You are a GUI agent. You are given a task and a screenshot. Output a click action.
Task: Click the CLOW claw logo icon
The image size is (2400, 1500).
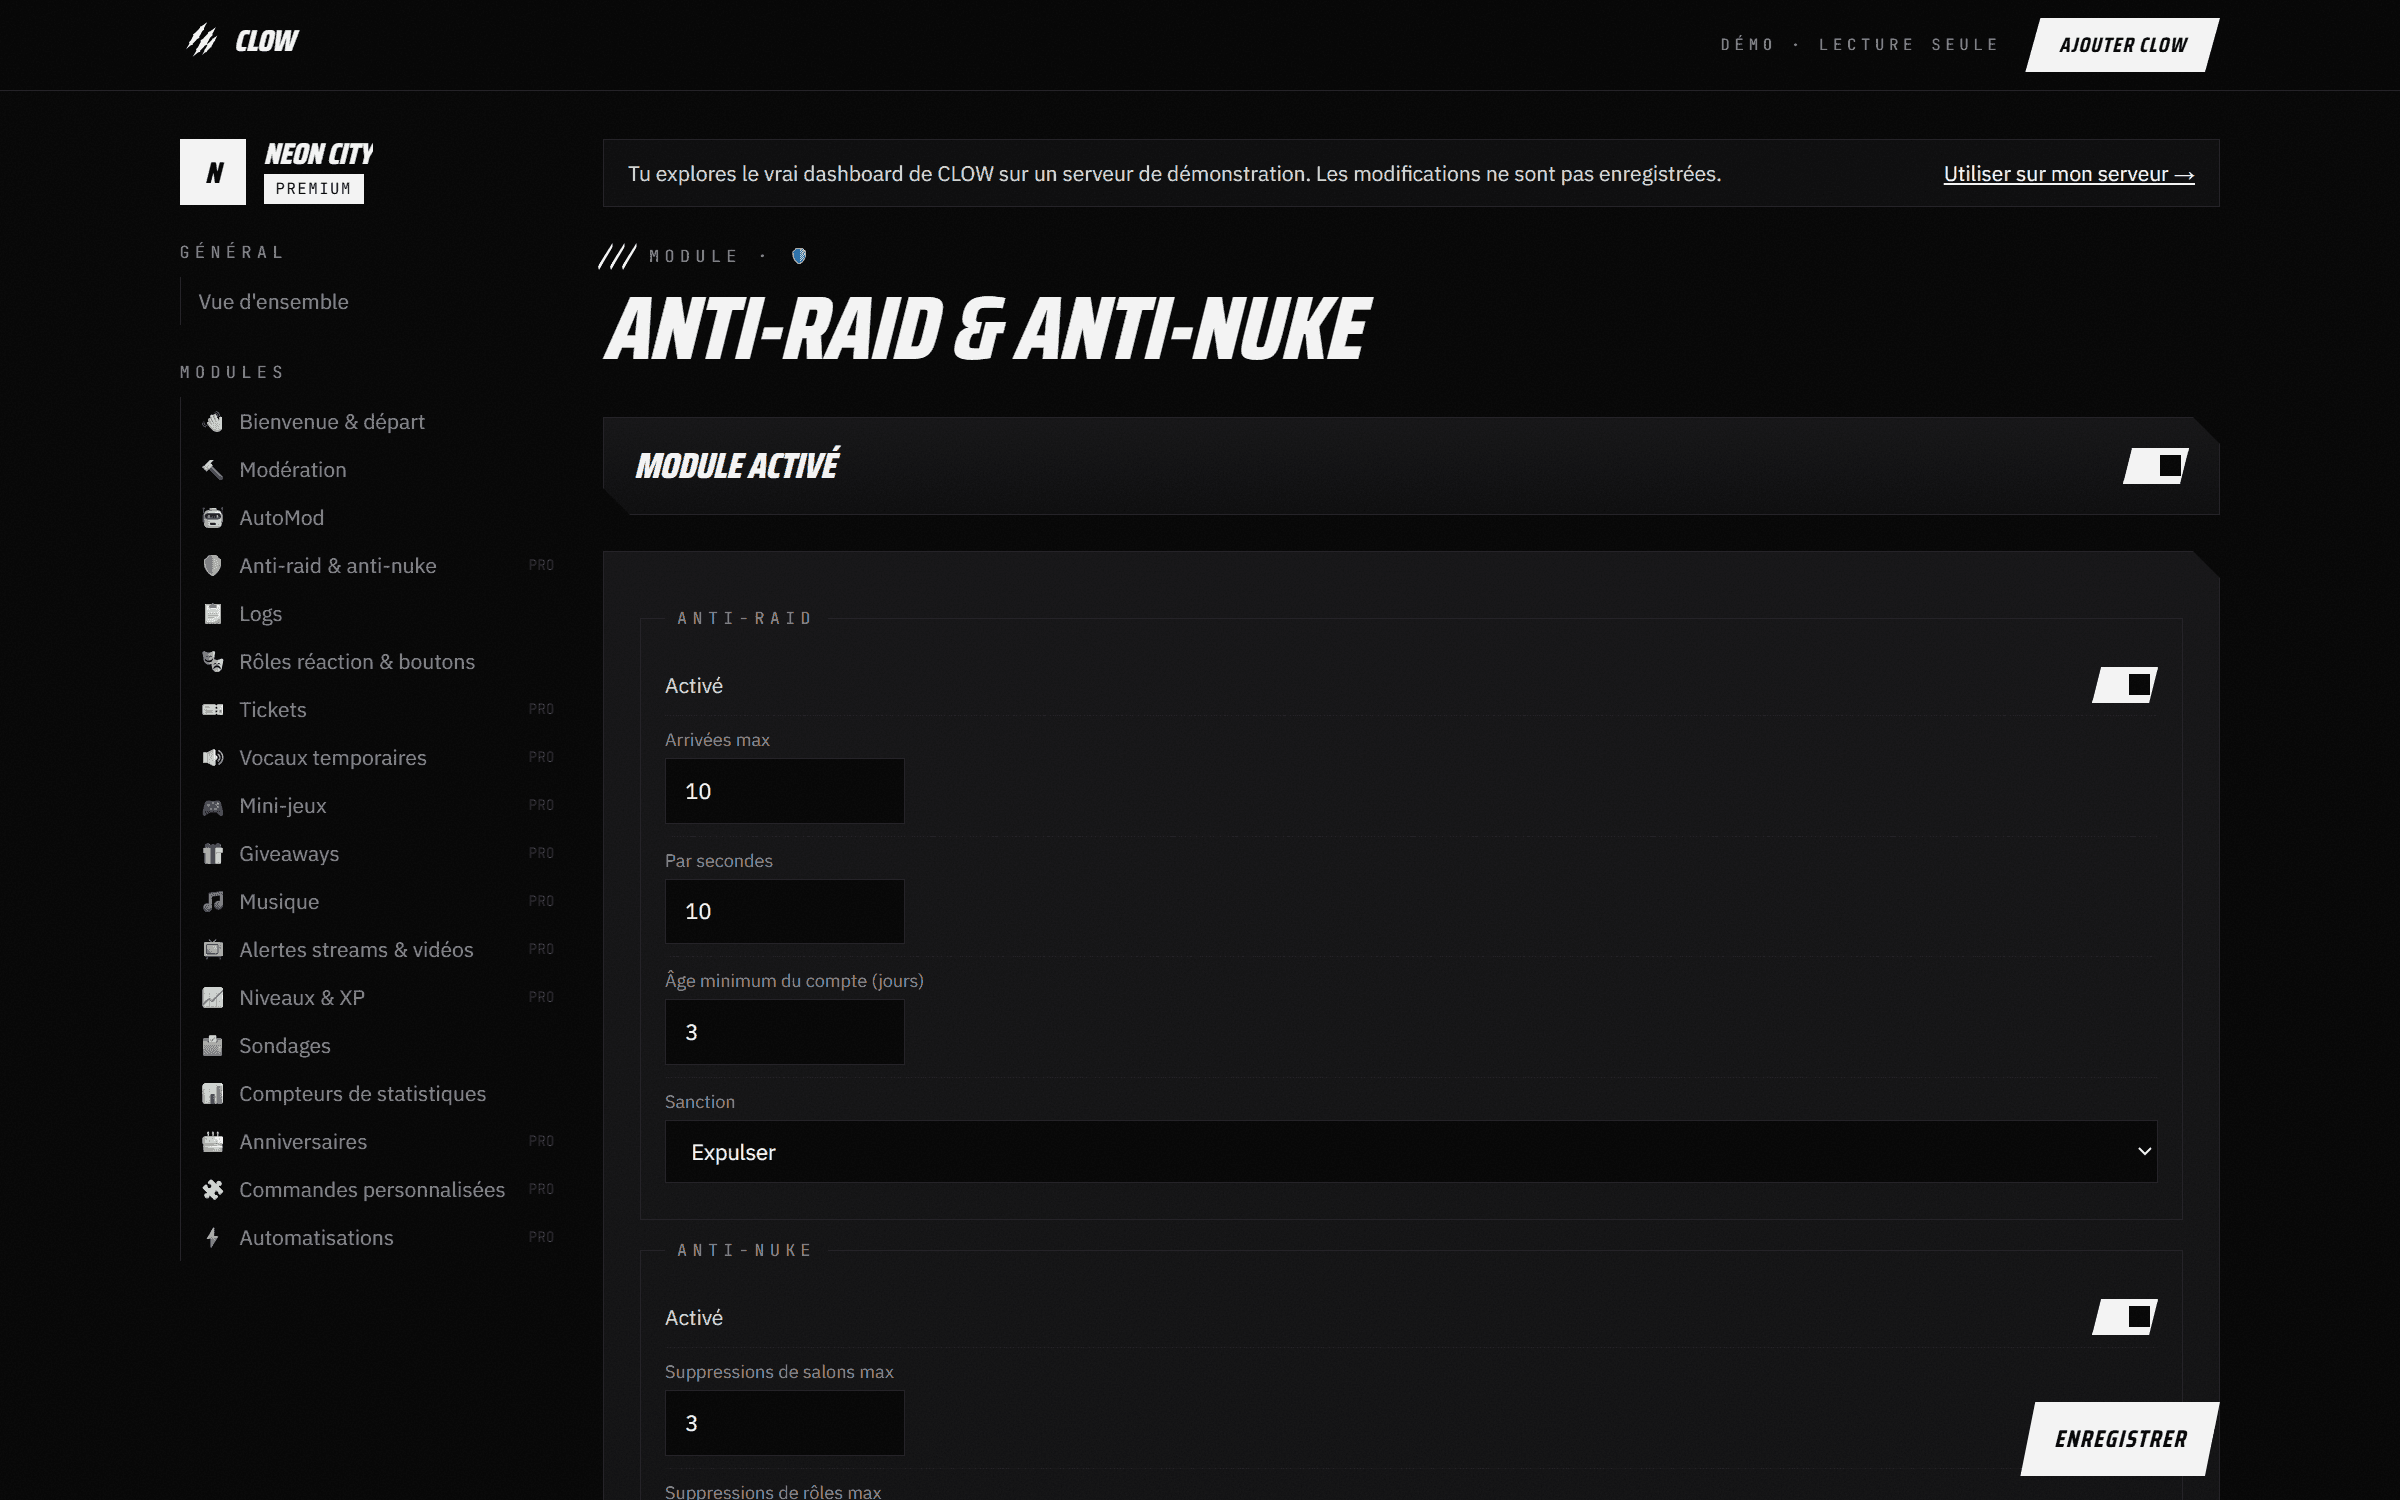tap(202, 40)
